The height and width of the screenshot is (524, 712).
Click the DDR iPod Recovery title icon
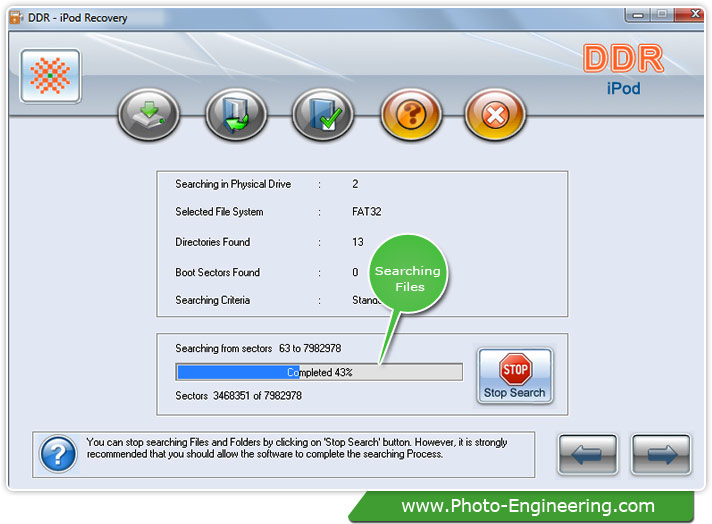[16, 18]
